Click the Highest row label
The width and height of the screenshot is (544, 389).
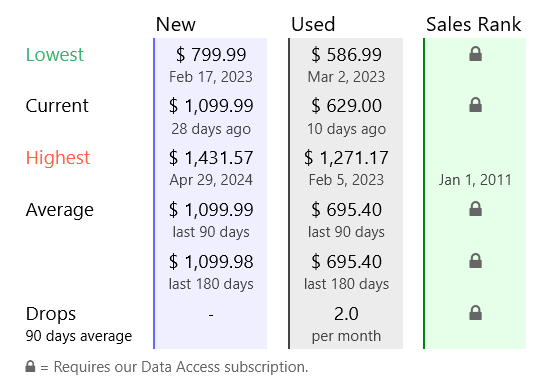[x=58, y=158]
